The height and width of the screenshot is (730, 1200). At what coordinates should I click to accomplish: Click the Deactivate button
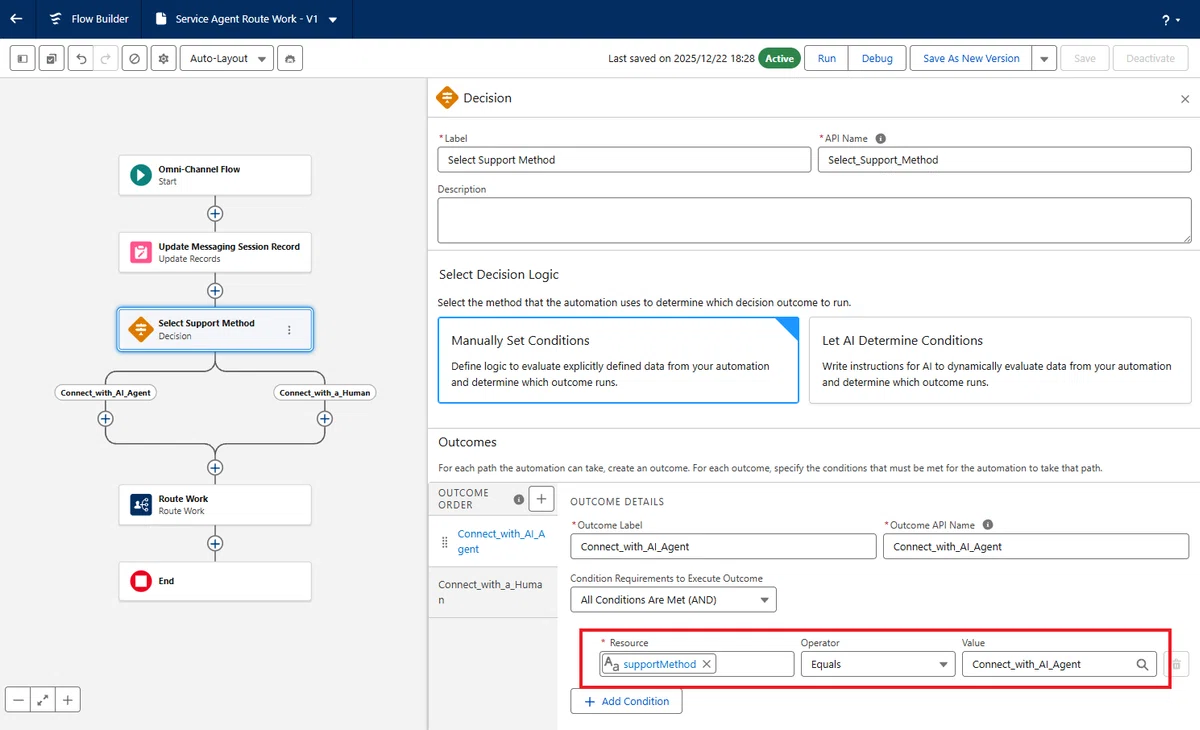coord(1151,58)
